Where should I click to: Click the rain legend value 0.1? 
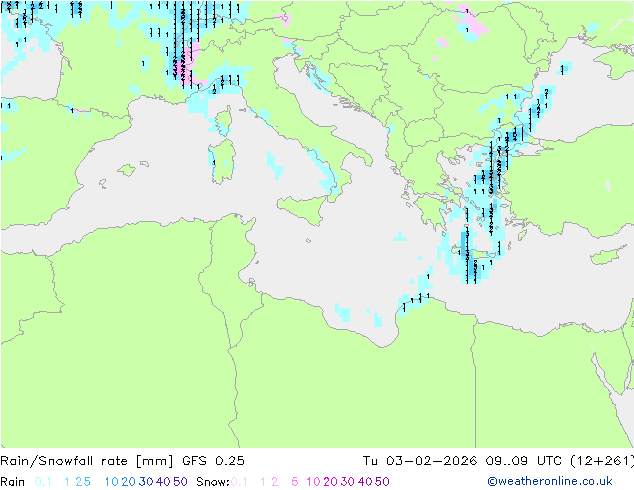[43, 482]
